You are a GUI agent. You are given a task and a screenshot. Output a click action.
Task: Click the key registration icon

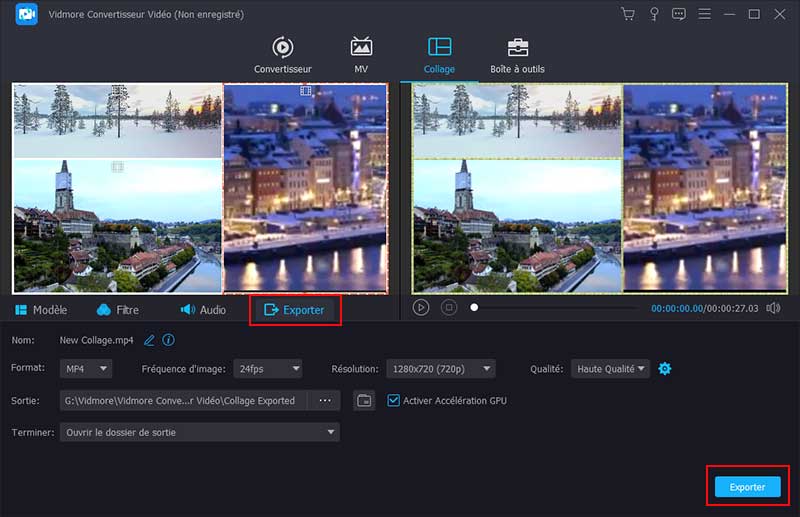pyautogui.click(x=654, y=14)
